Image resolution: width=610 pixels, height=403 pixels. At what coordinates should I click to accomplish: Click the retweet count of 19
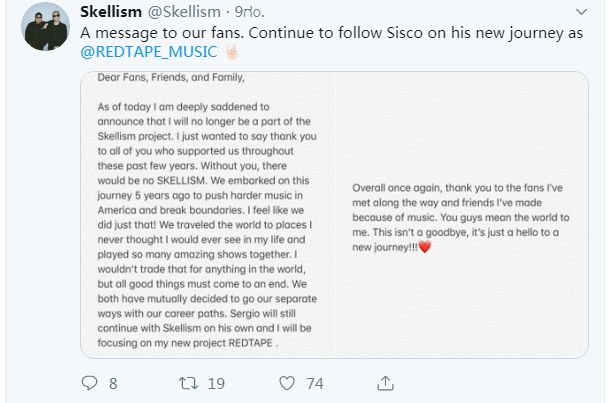(215, 381)
